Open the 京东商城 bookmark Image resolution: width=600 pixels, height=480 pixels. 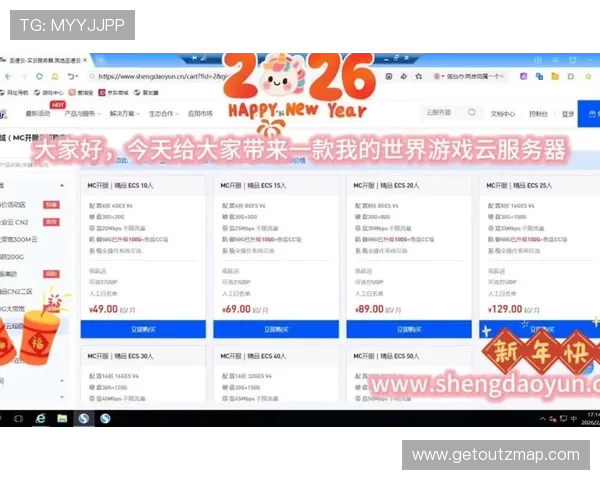[113, 93]
